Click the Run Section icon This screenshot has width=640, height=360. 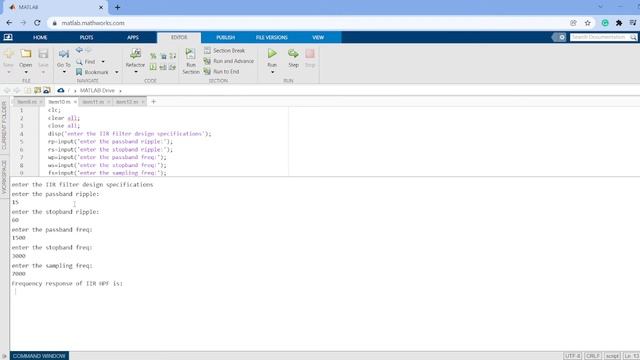pyautogui.click(x=191, y=53)
